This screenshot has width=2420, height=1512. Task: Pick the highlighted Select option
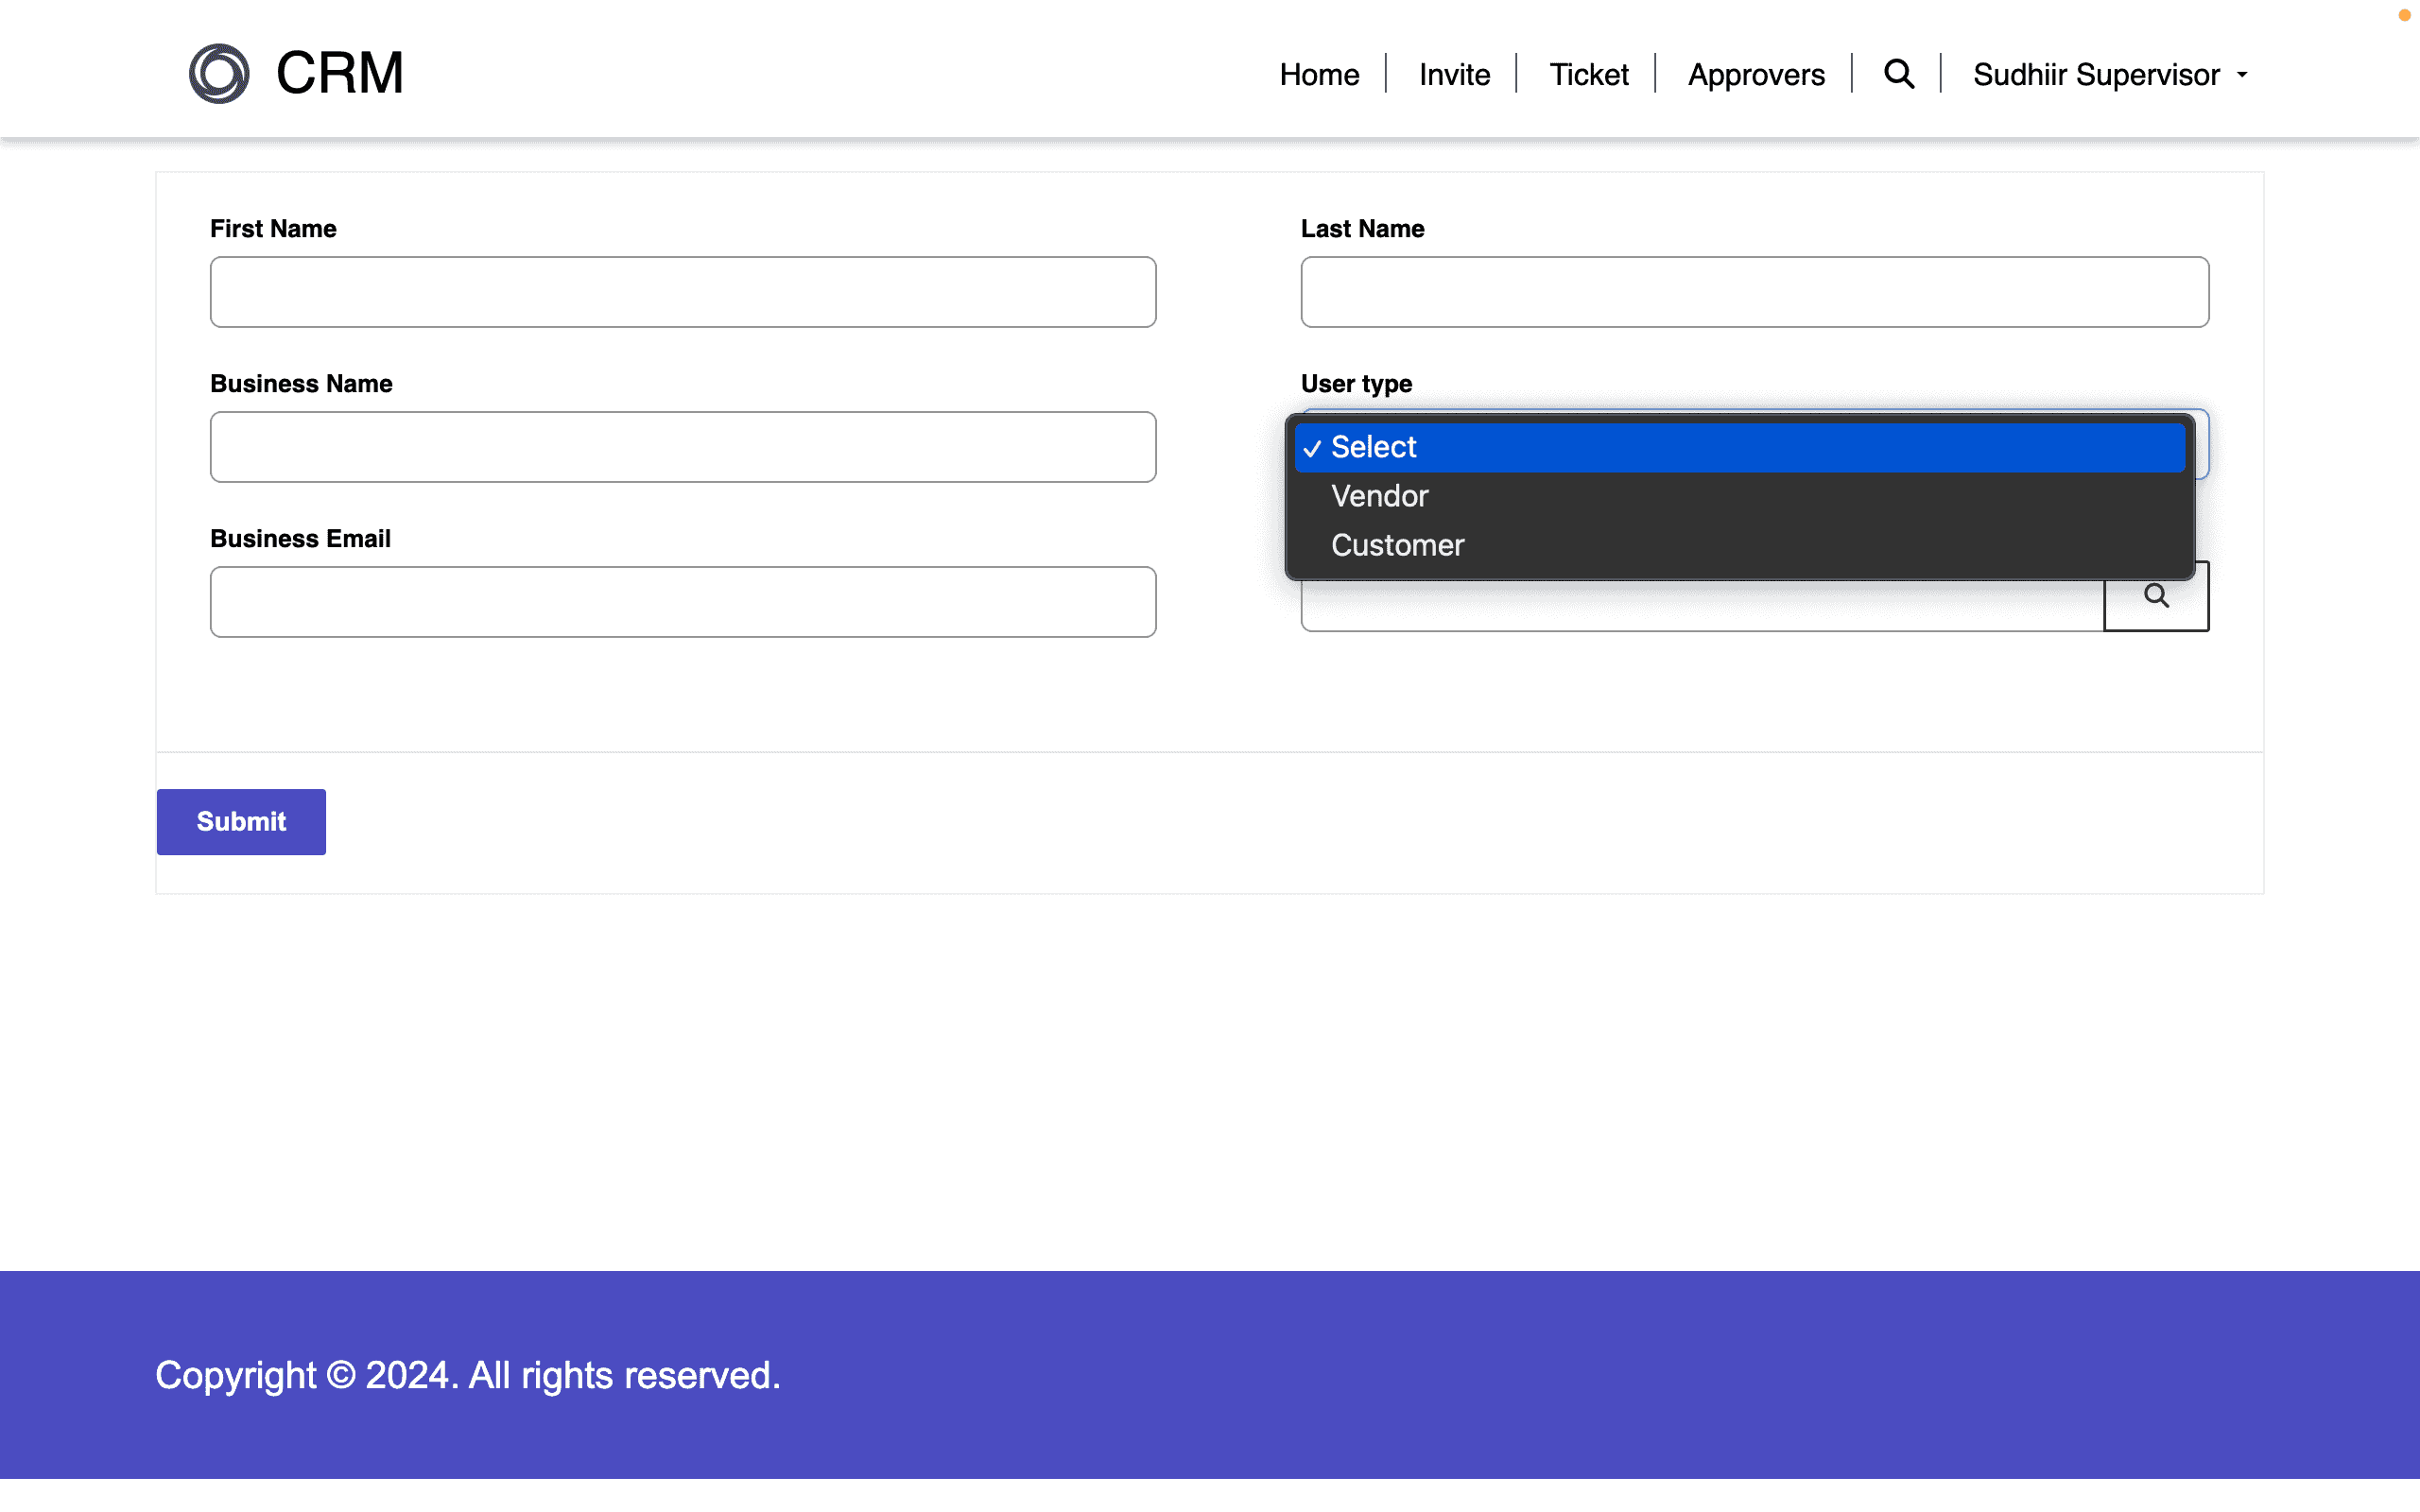tap(1373, 447)
